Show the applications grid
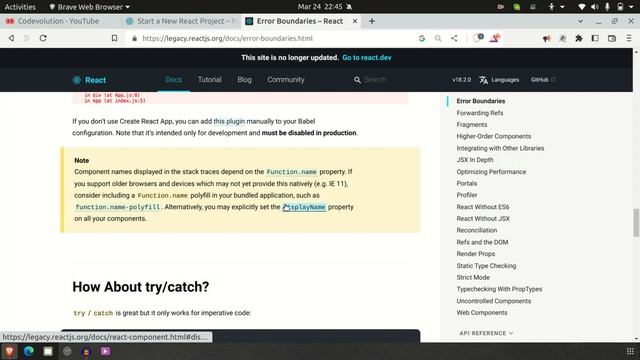The height and width of the screenshot is (360, 640). click(630, 351)
